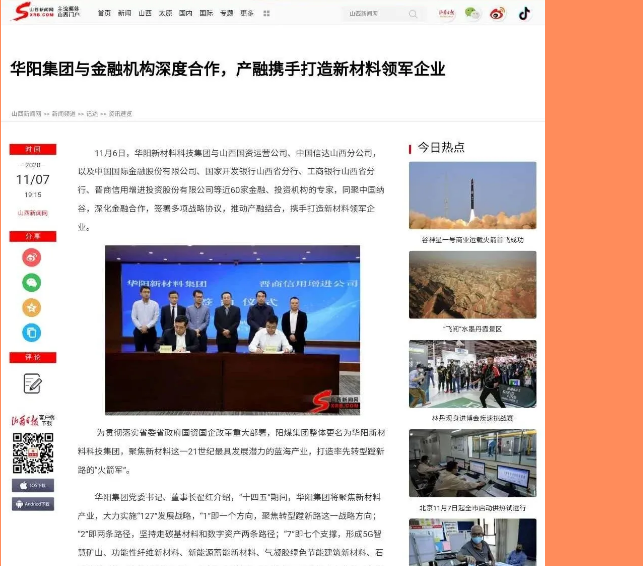643x566 pixels.
Task: Open the Shanxi Daily round header icon
Action: point(447,14)
